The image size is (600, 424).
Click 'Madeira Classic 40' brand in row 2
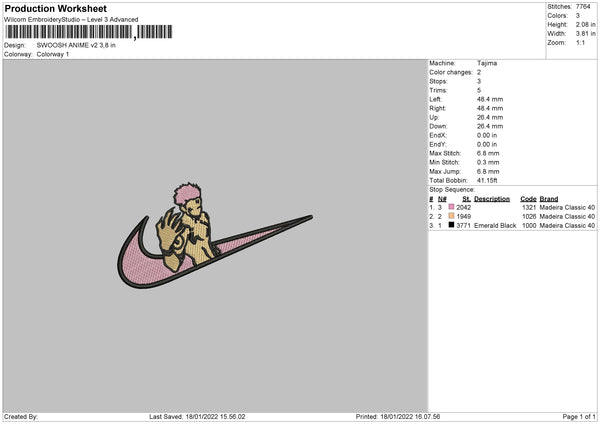[567, 217]
